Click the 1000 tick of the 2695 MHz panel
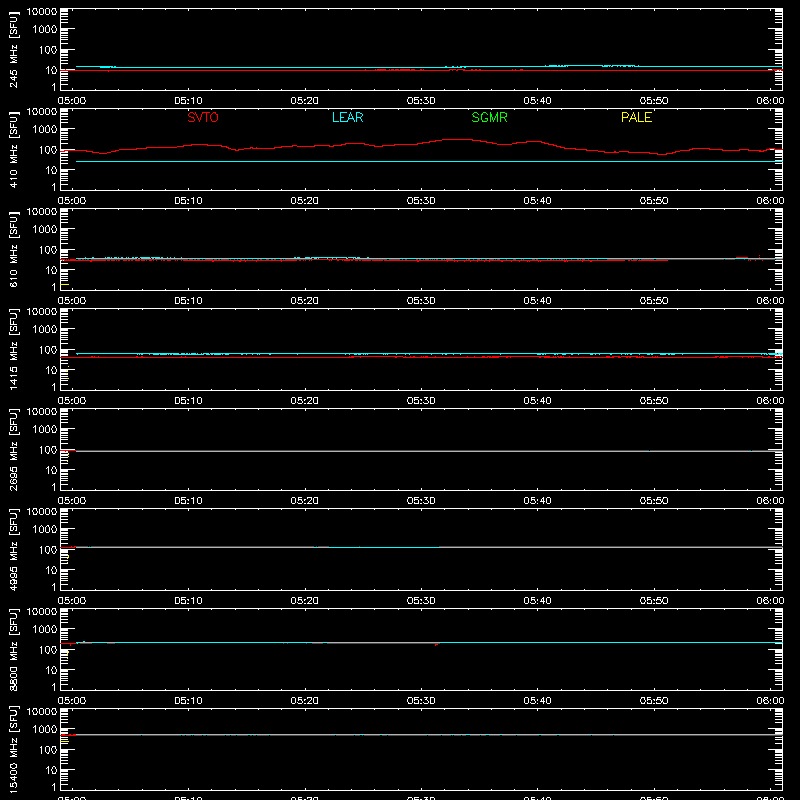This screenshot has width=800, height=800. (45, 430)
